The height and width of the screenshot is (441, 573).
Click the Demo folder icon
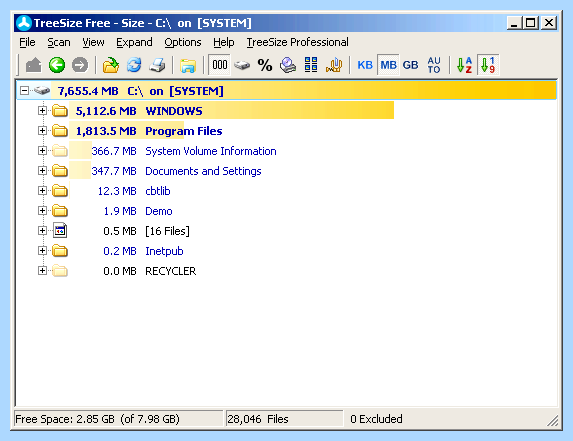coord(60,210)
